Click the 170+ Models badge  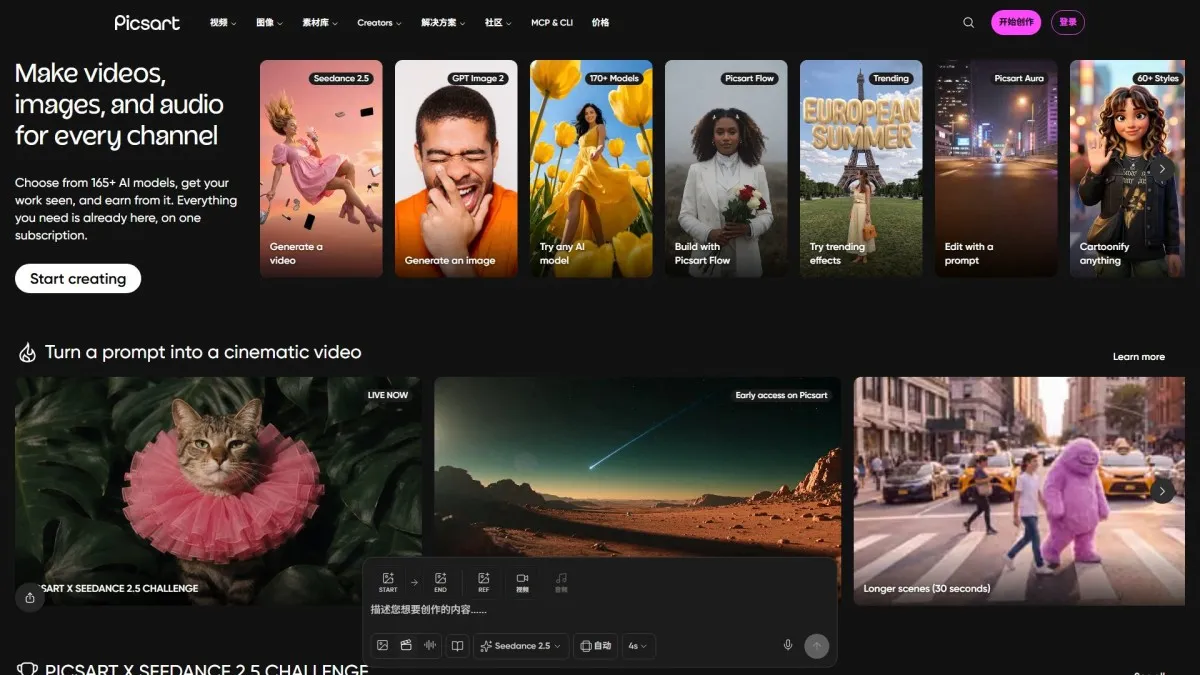614,78
